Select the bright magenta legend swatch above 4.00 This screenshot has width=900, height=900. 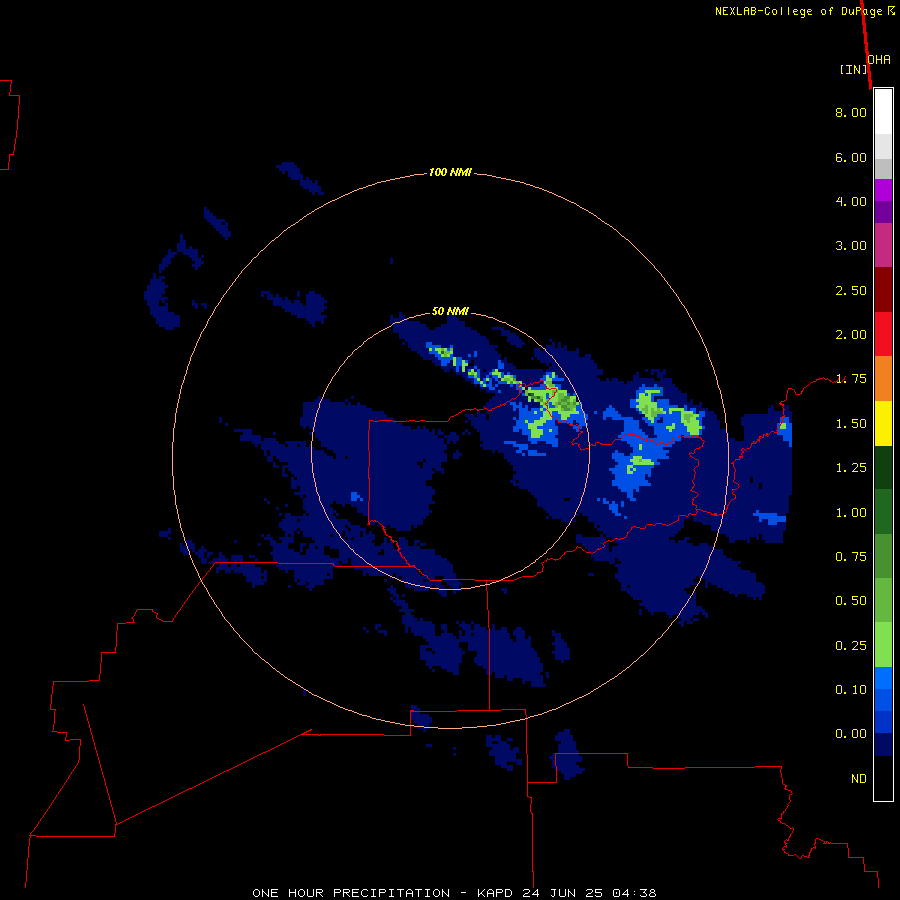tap(883, 190)
